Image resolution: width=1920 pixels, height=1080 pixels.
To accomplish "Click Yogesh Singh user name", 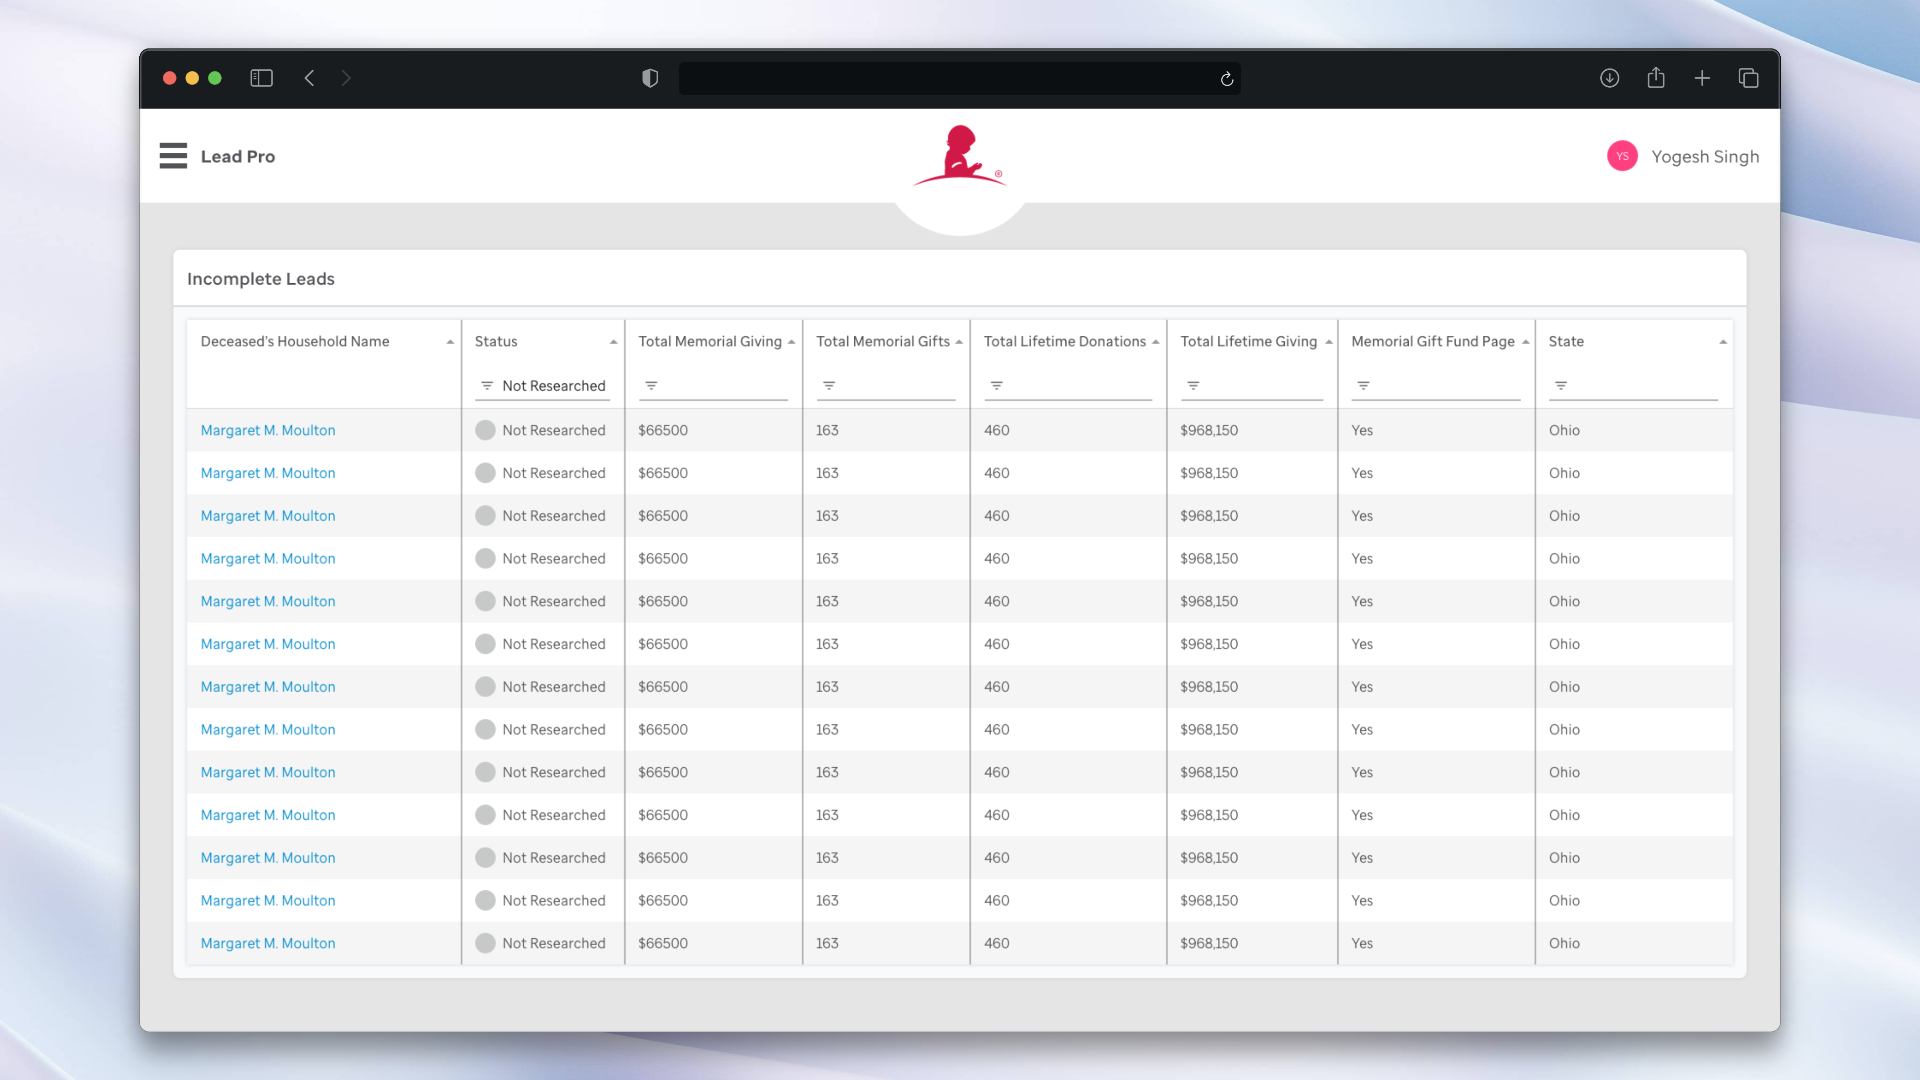I will tap(1705, 157).
